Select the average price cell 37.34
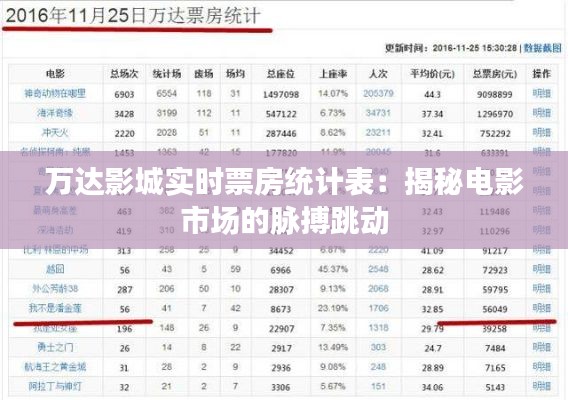Screen dimensions: 568x400 tap(432, 114)
